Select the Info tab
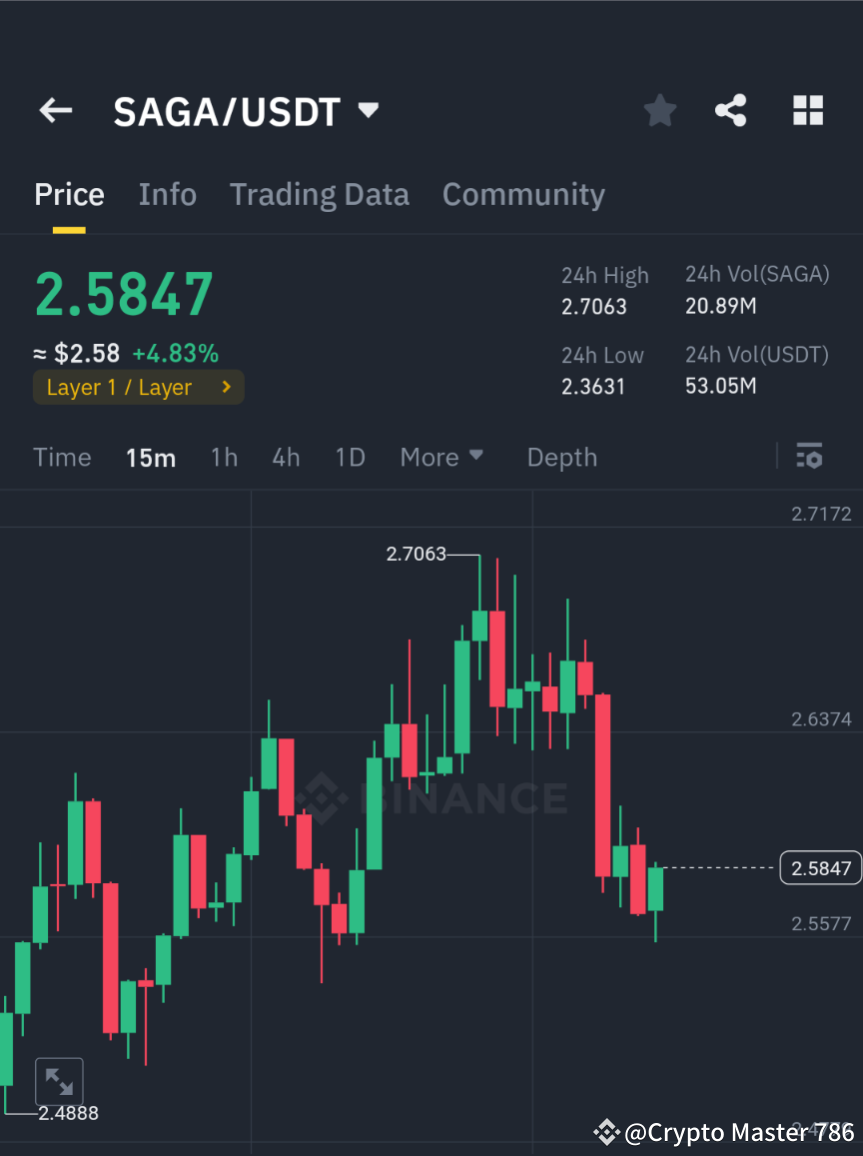 click(x=167, y=194)
